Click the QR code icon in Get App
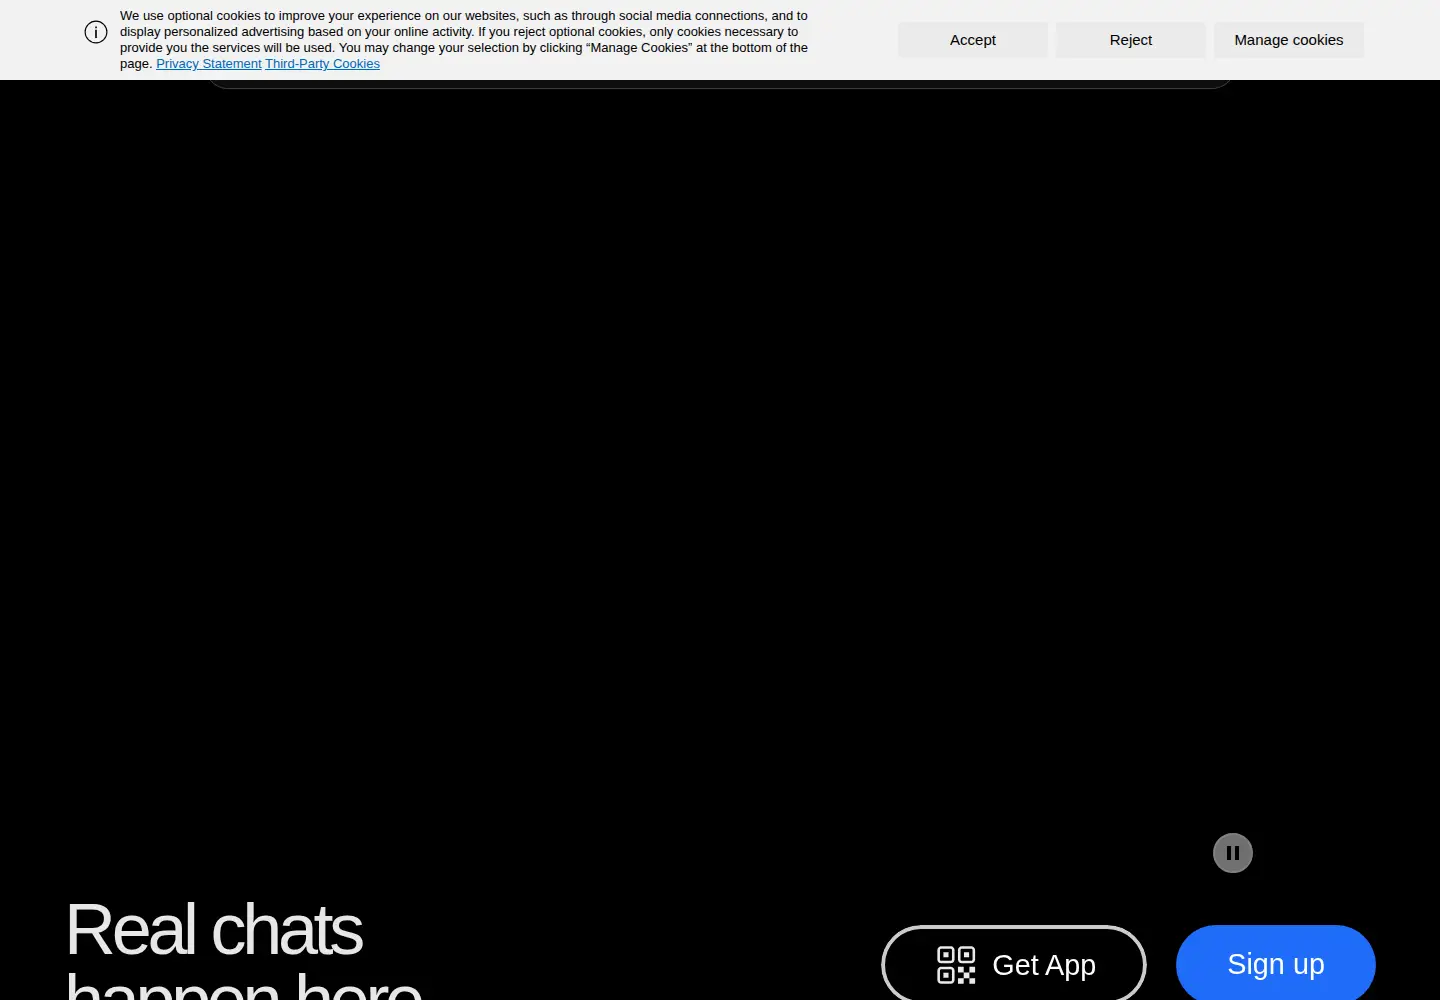 coord(955,965)
